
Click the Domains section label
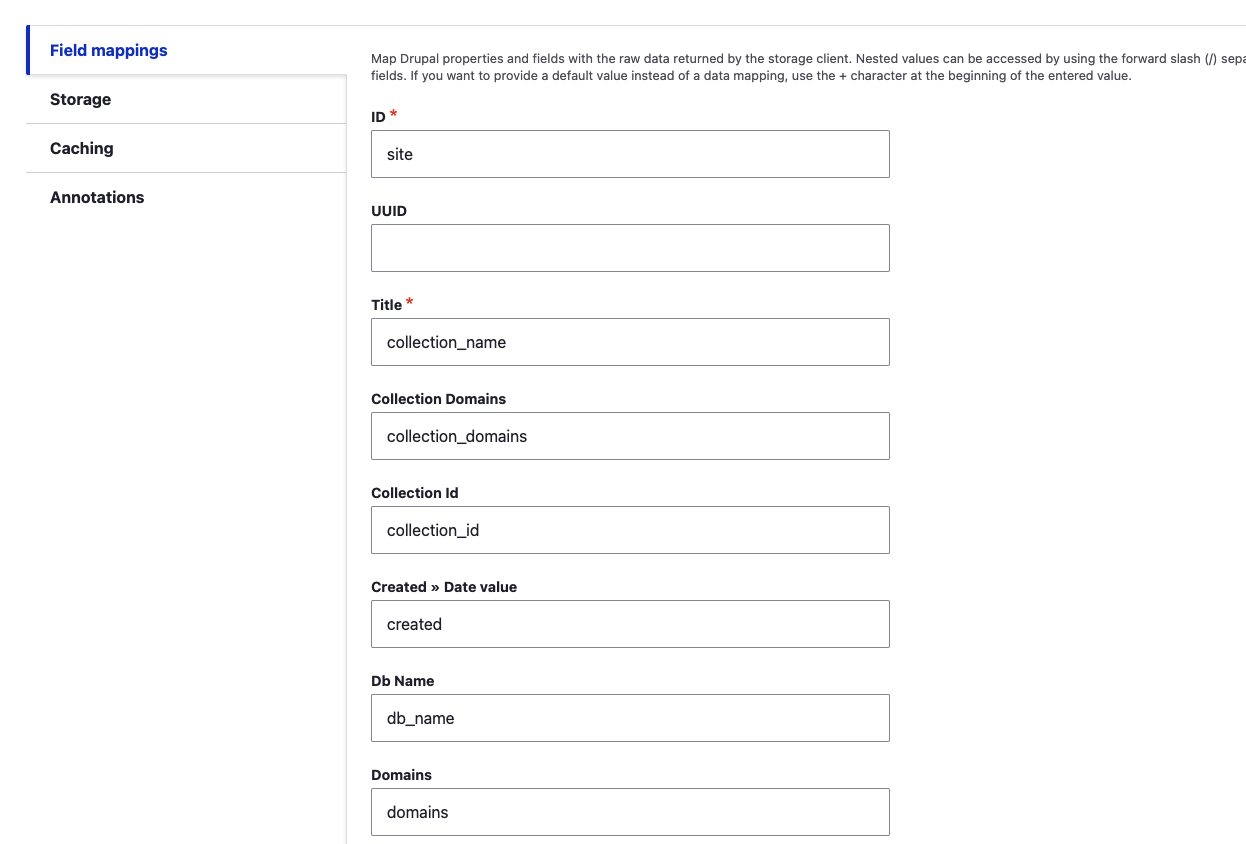click(x=401, y=775)
